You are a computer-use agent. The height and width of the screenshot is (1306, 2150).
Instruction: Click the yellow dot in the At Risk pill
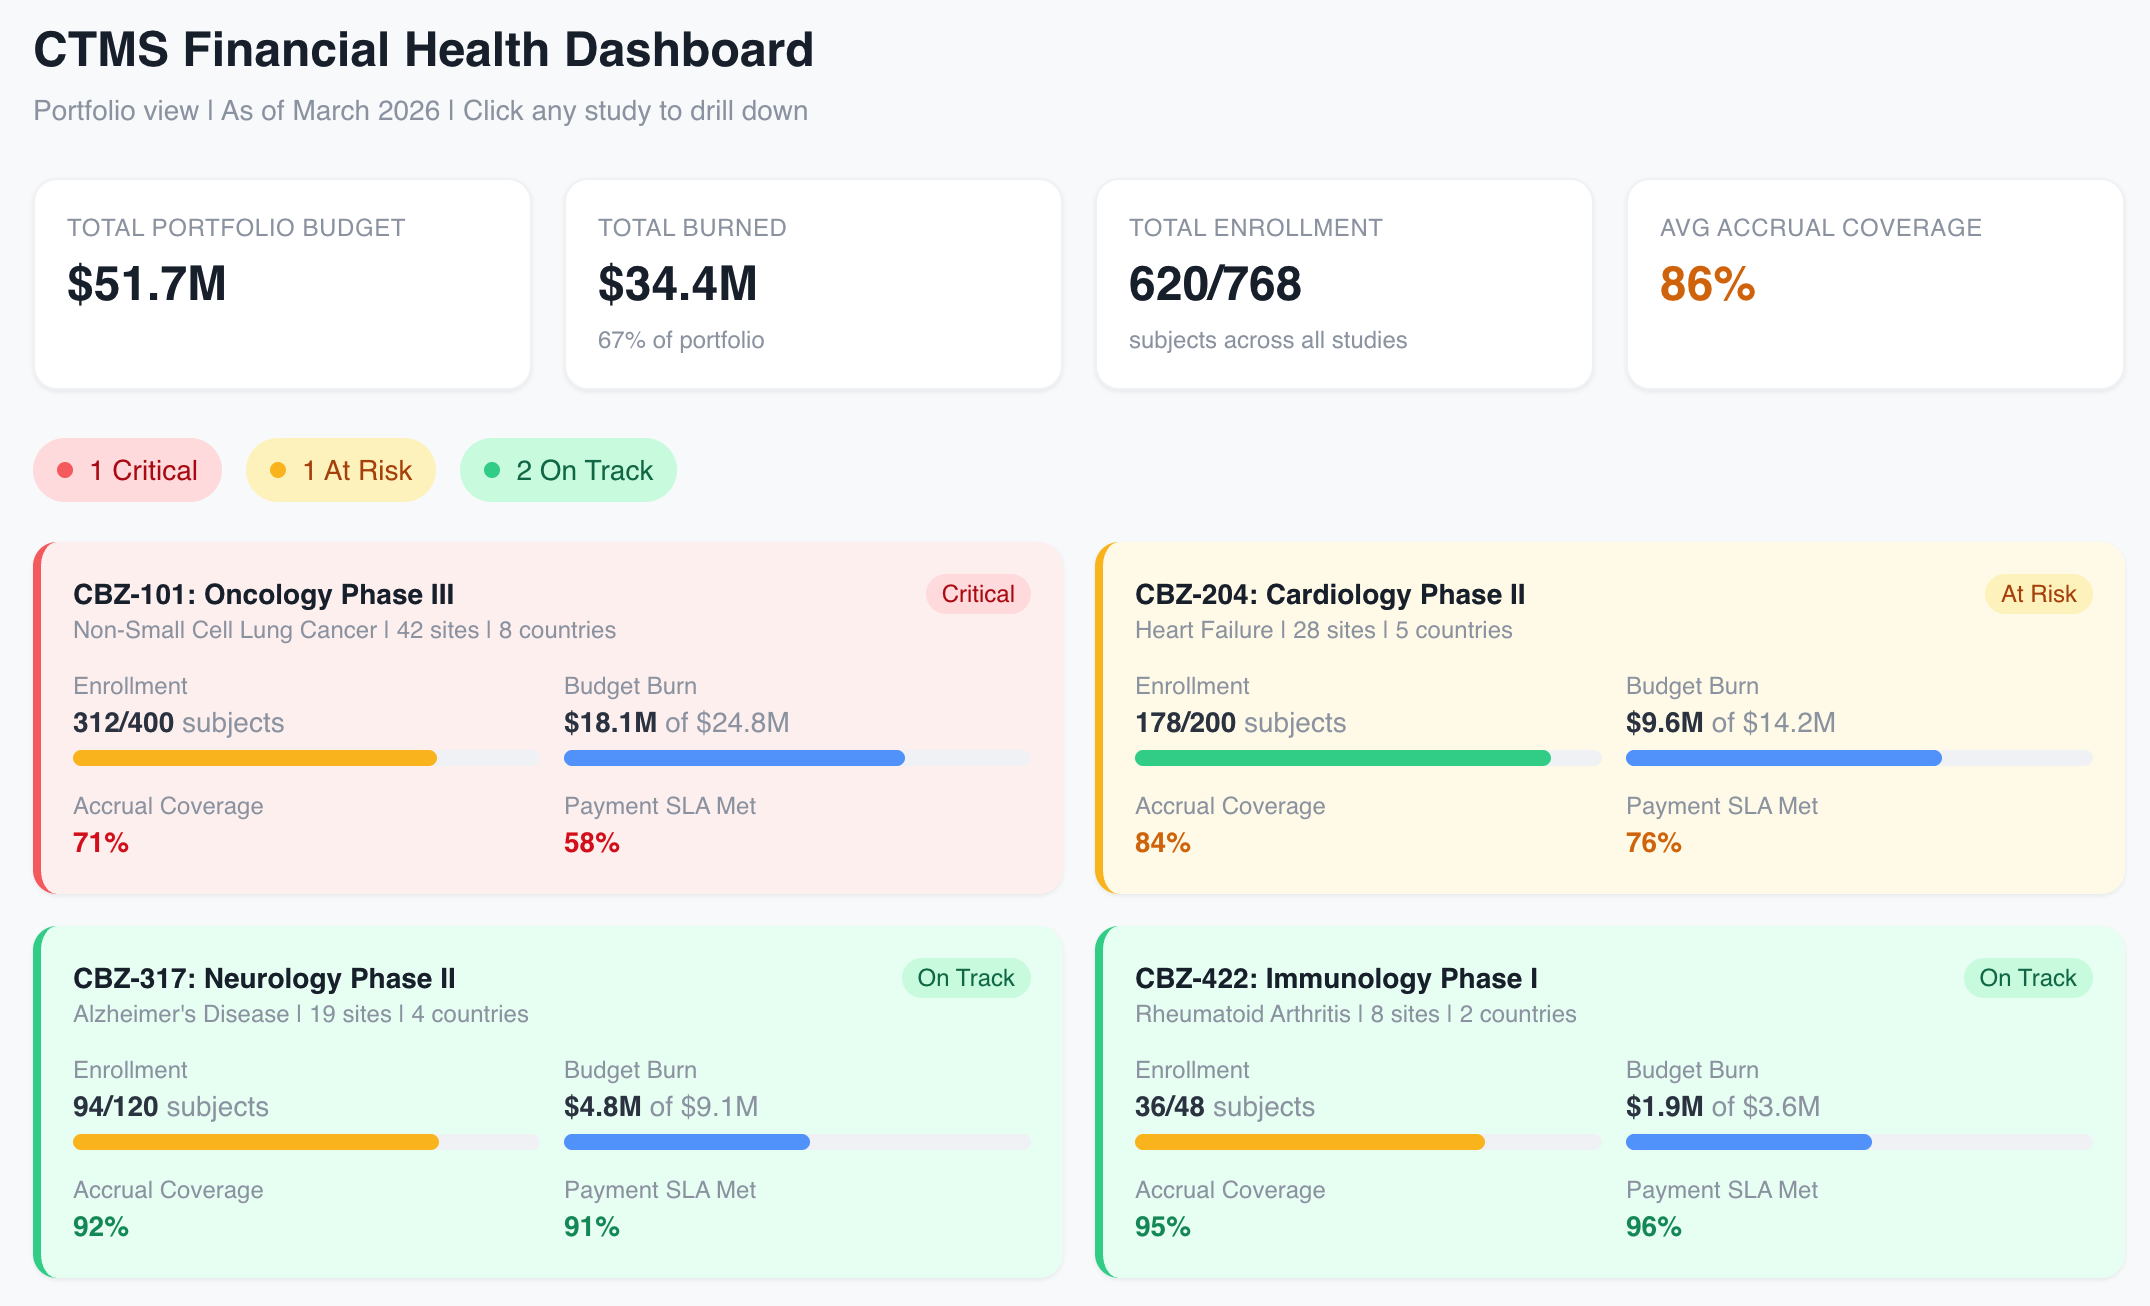point(278,470)
